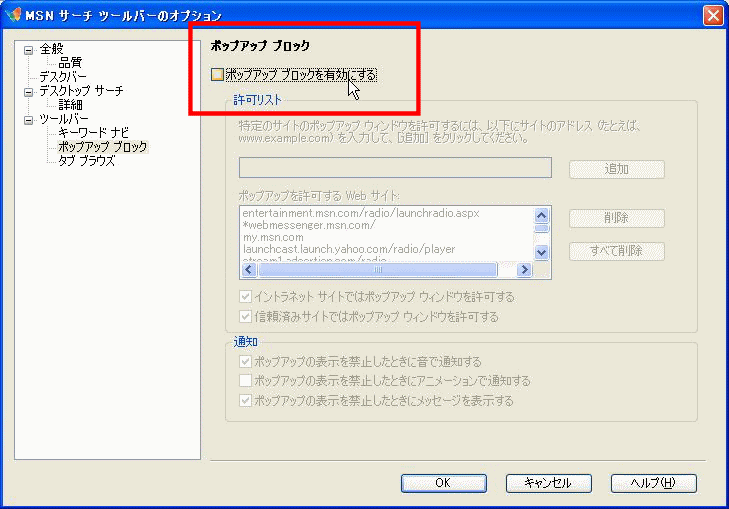The image size is (729, 509).
Task: Click the キャンセル button
Action: (549, 483)
